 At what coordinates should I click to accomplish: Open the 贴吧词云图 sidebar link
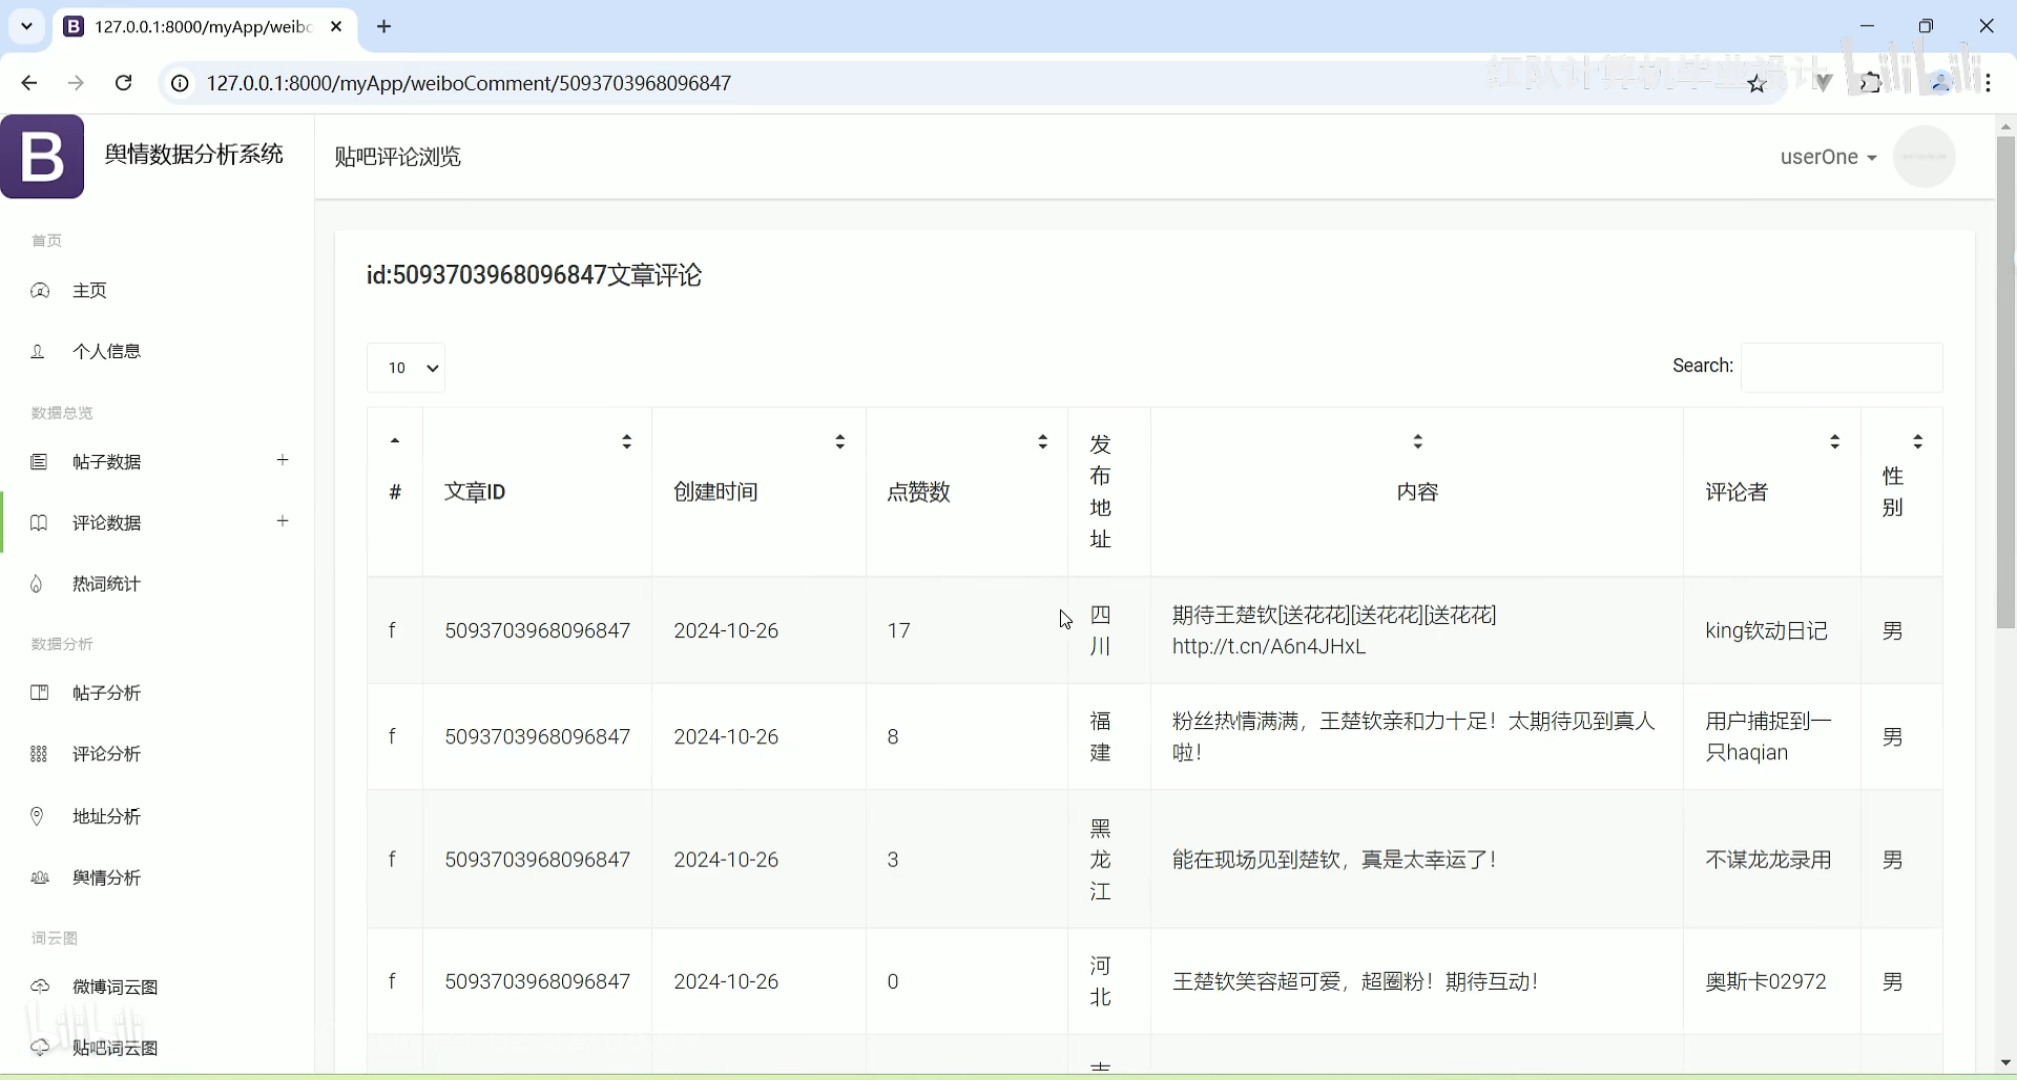tap(115, 1047)
